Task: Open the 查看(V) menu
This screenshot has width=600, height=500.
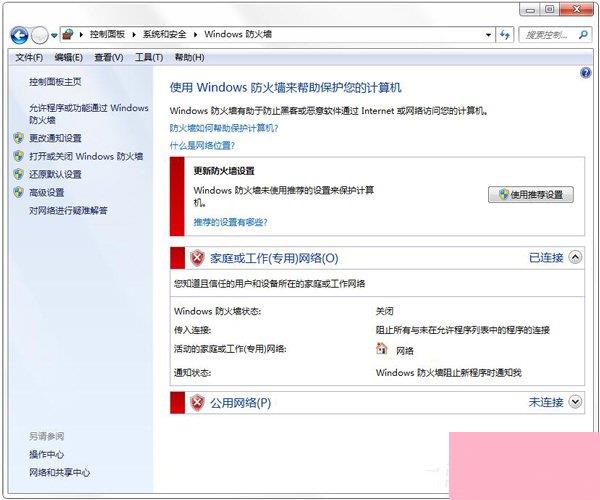Action: 109,58
